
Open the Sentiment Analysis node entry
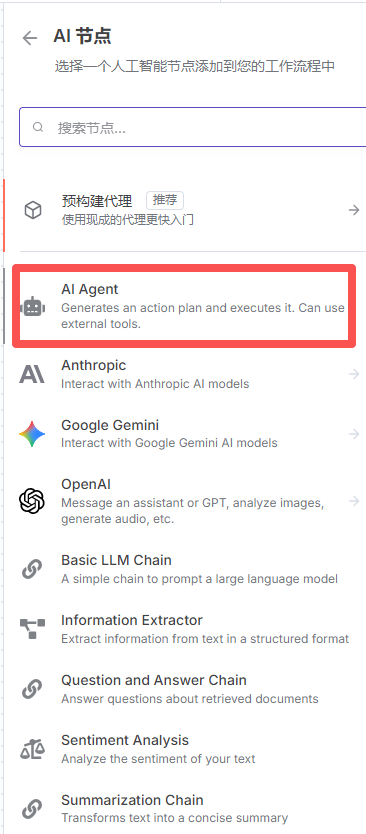pos(184,748)
